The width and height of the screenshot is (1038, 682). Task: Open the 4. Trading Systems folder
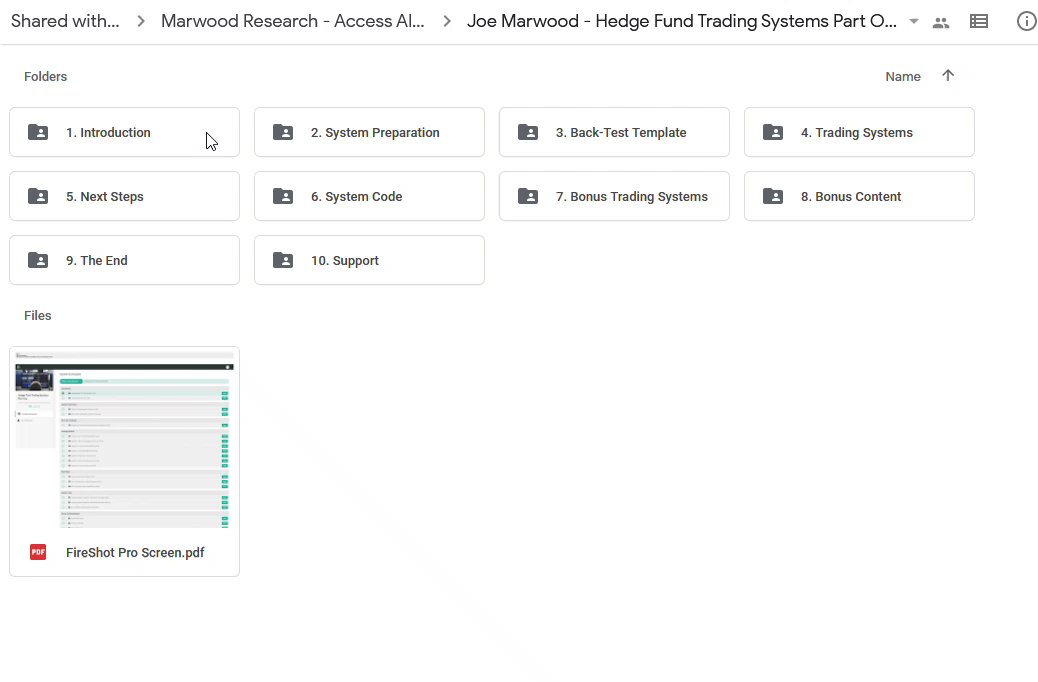[859, 132]
